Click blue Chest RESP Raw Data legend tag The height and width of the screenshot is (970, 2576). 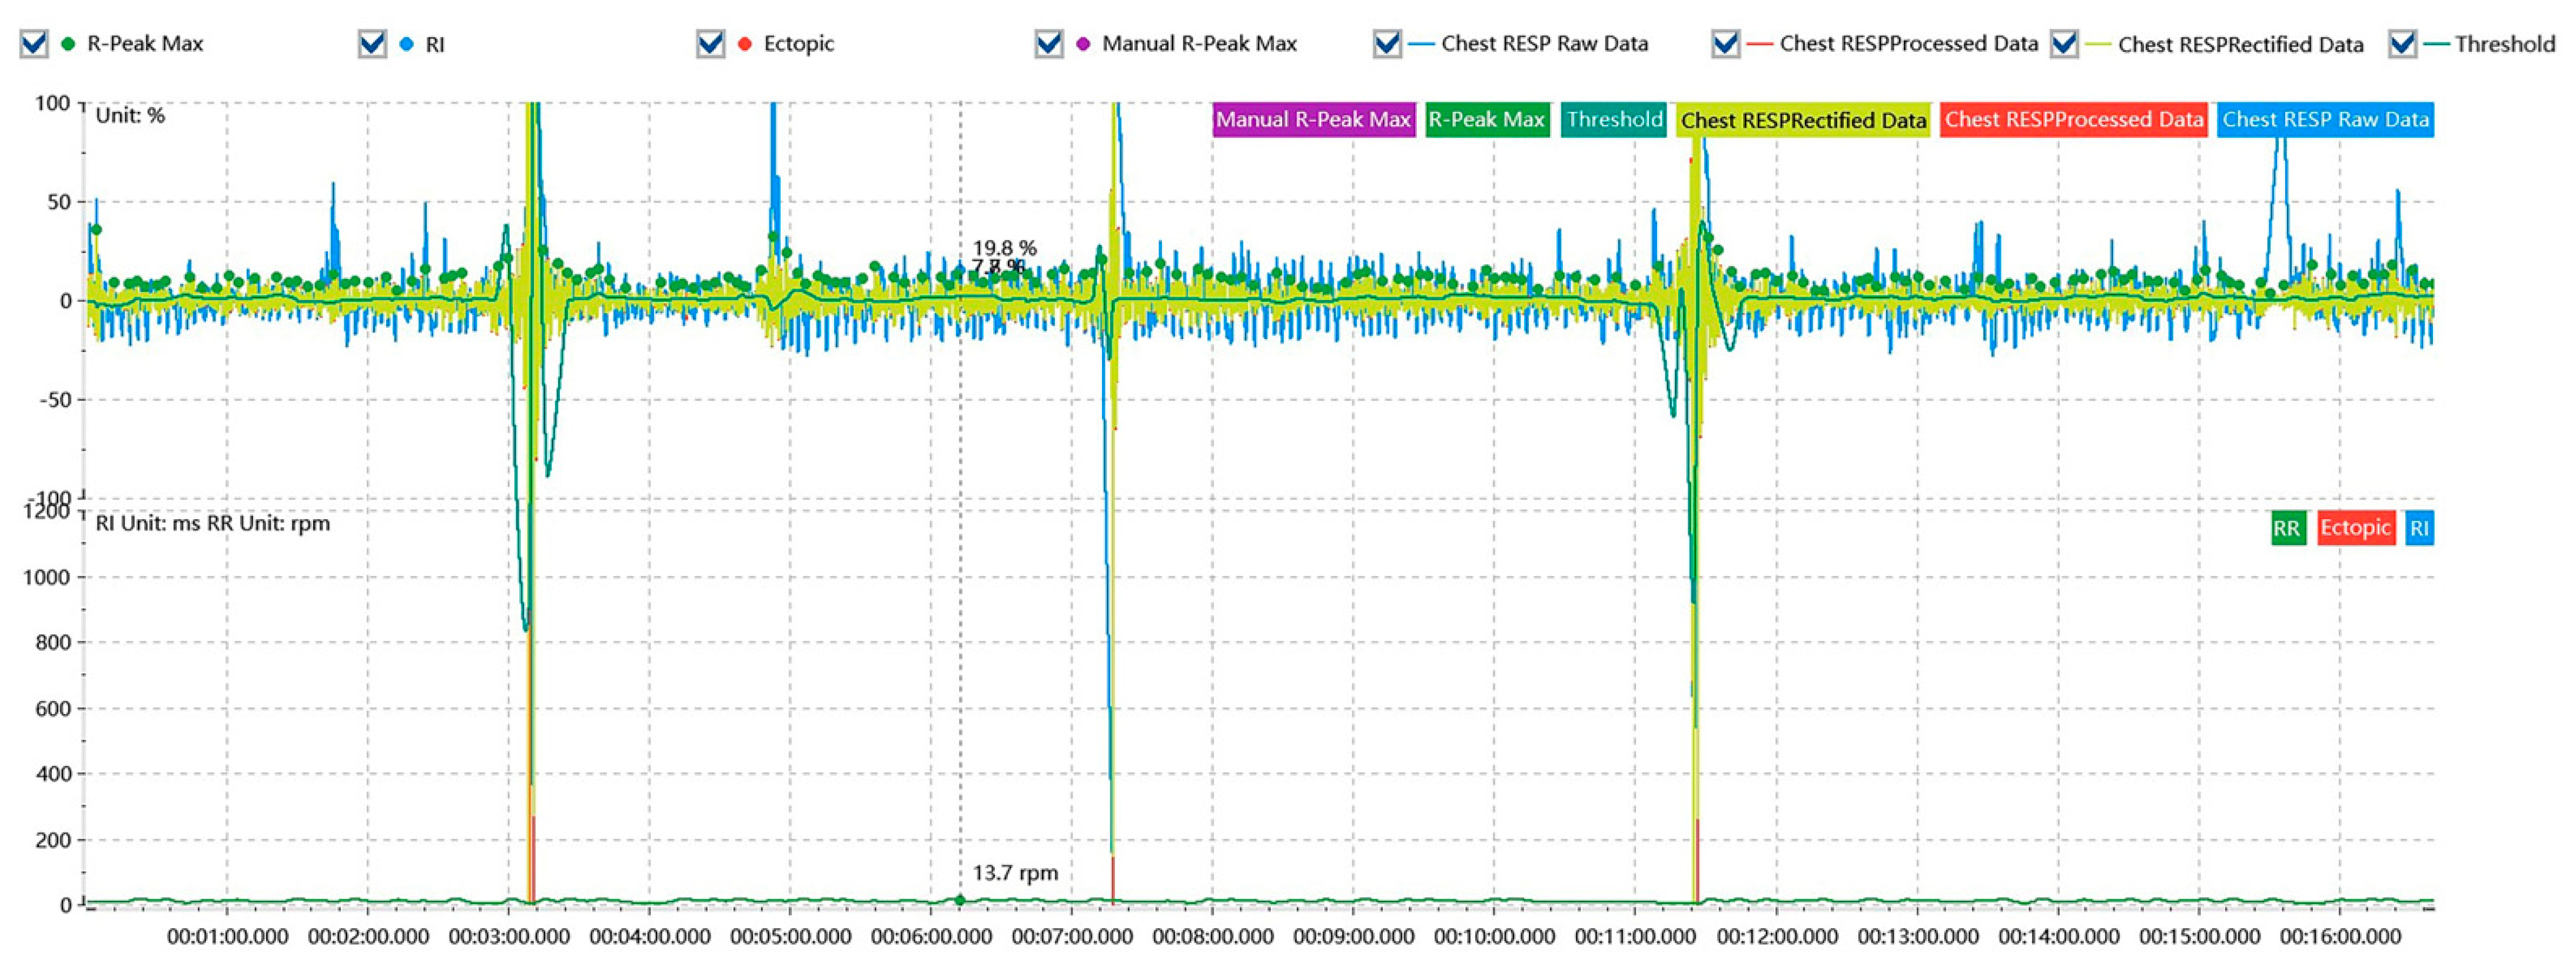pos(2324,120)
